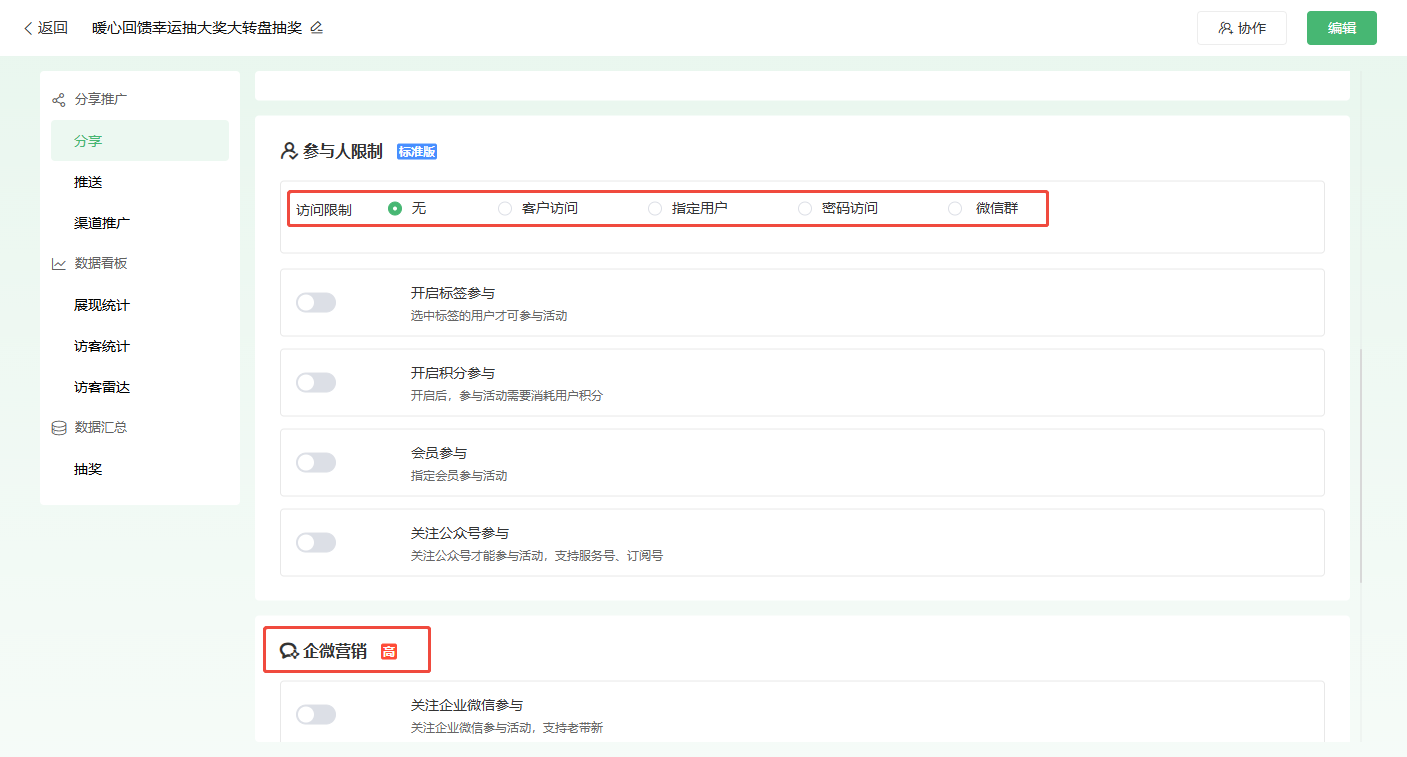Screen dimensions: 1407x757
Task: Toggle the 关注公众号参与 switch
Action: [316, 543]
